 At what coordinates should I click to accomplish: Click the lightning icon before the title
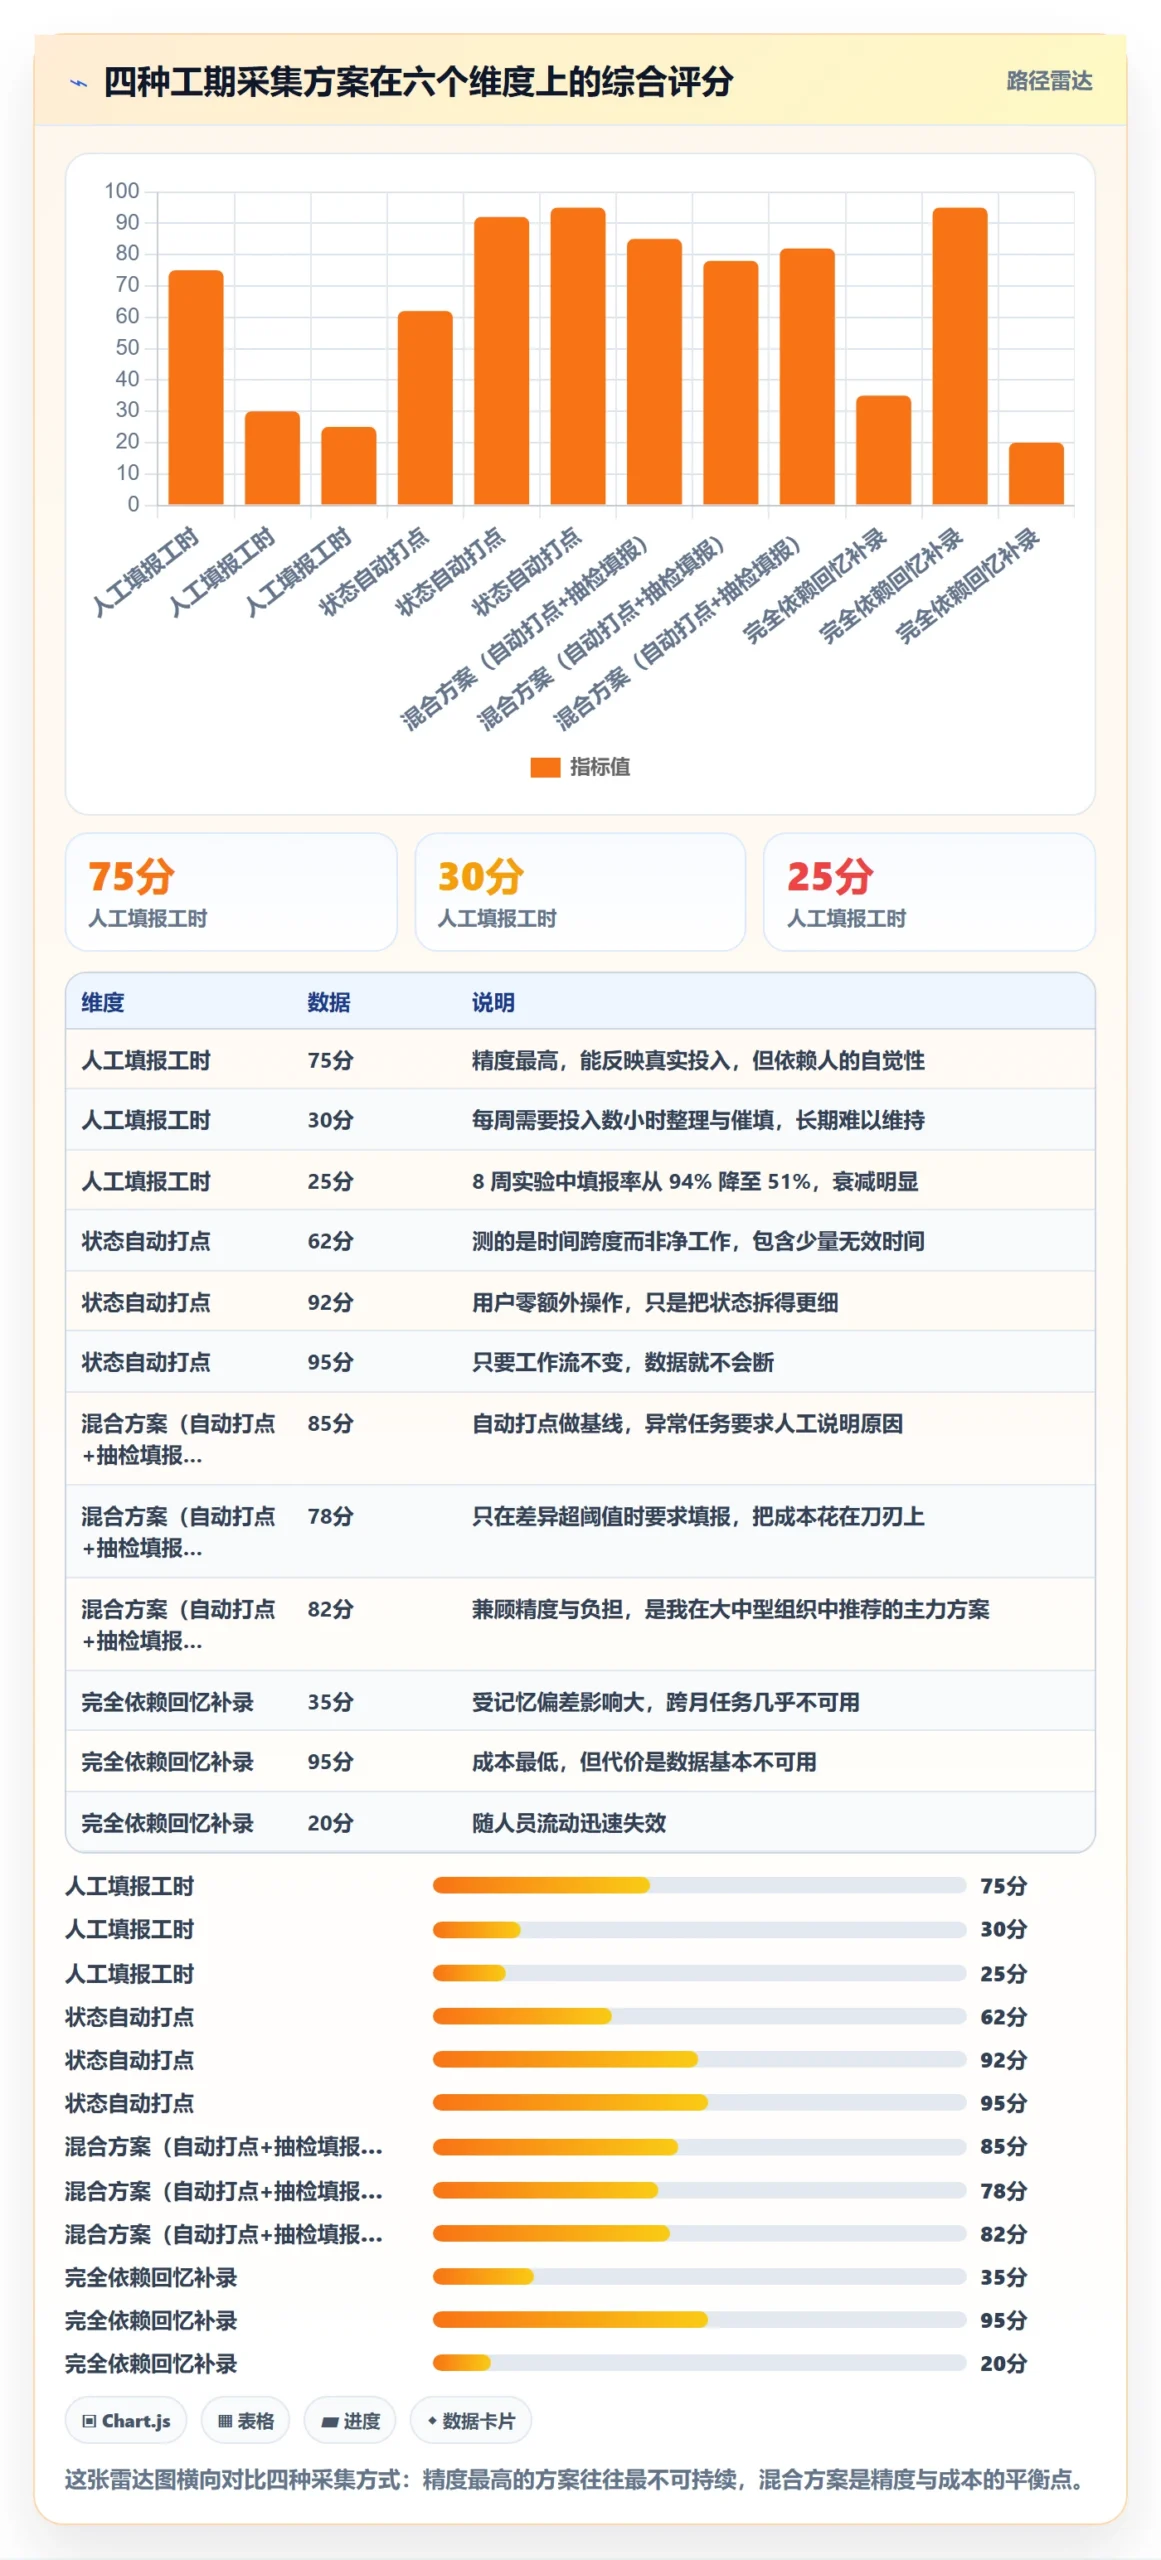click(x=78, y=83)
